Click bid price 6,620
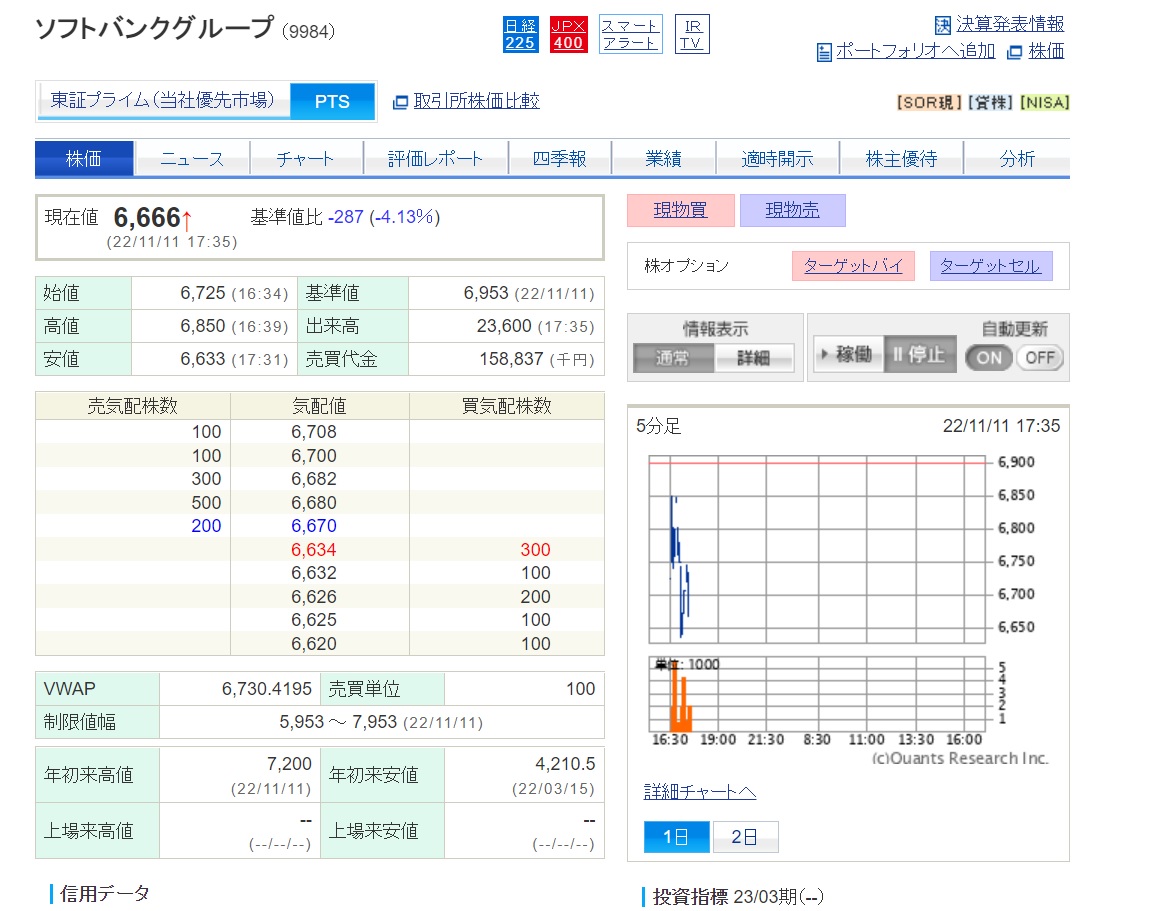Screen dimensions: 1152x911 314,644
